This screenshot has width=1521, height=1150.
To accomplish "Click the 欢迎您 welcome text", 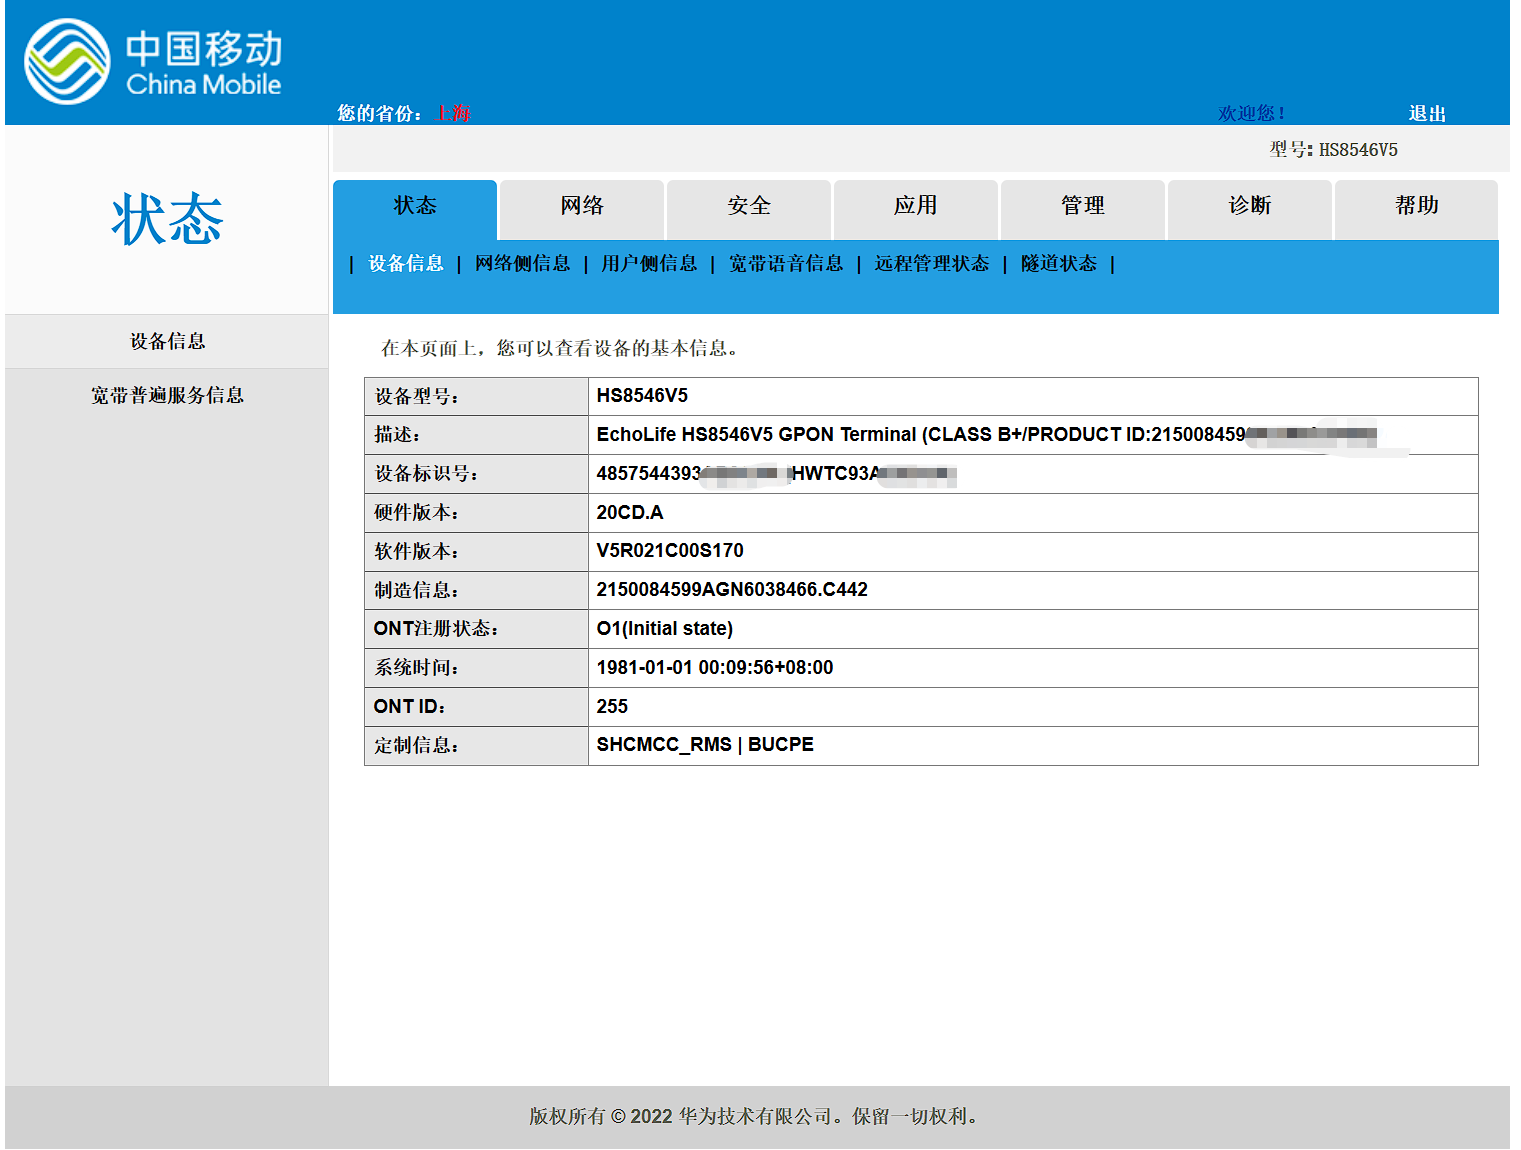I will click(x=1250, y=114).
